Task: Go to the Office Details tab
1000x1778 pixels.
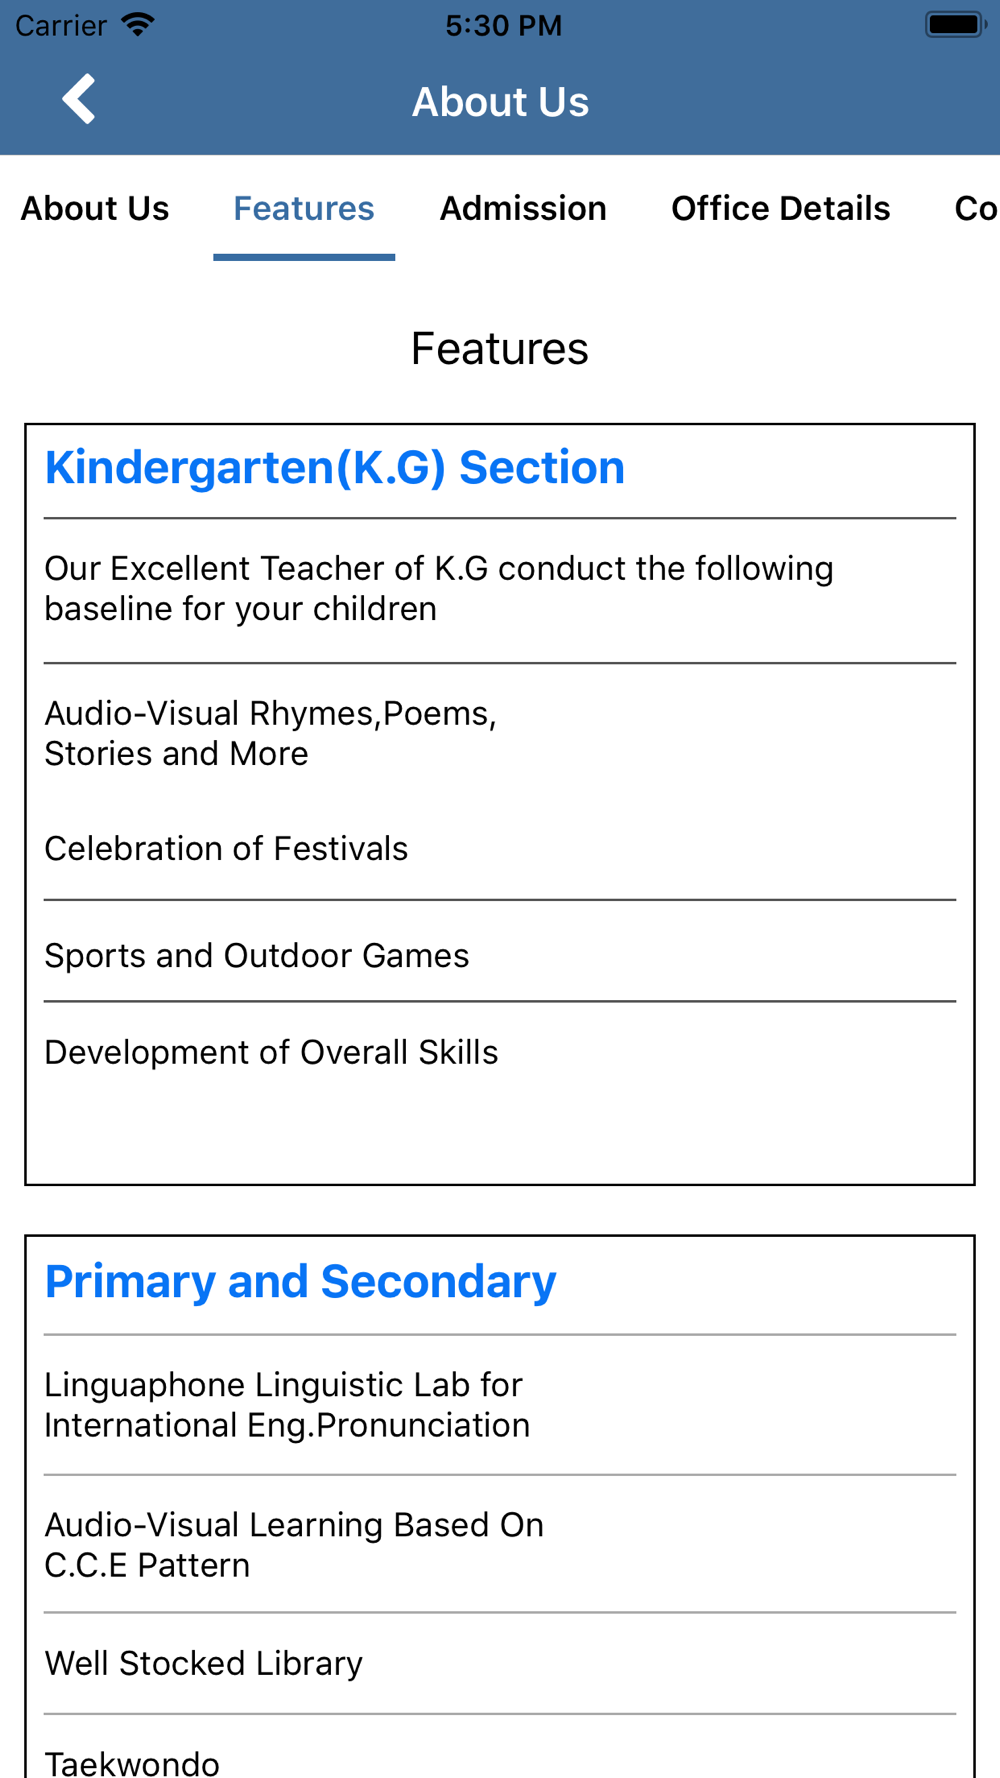Action: (781, 208)
